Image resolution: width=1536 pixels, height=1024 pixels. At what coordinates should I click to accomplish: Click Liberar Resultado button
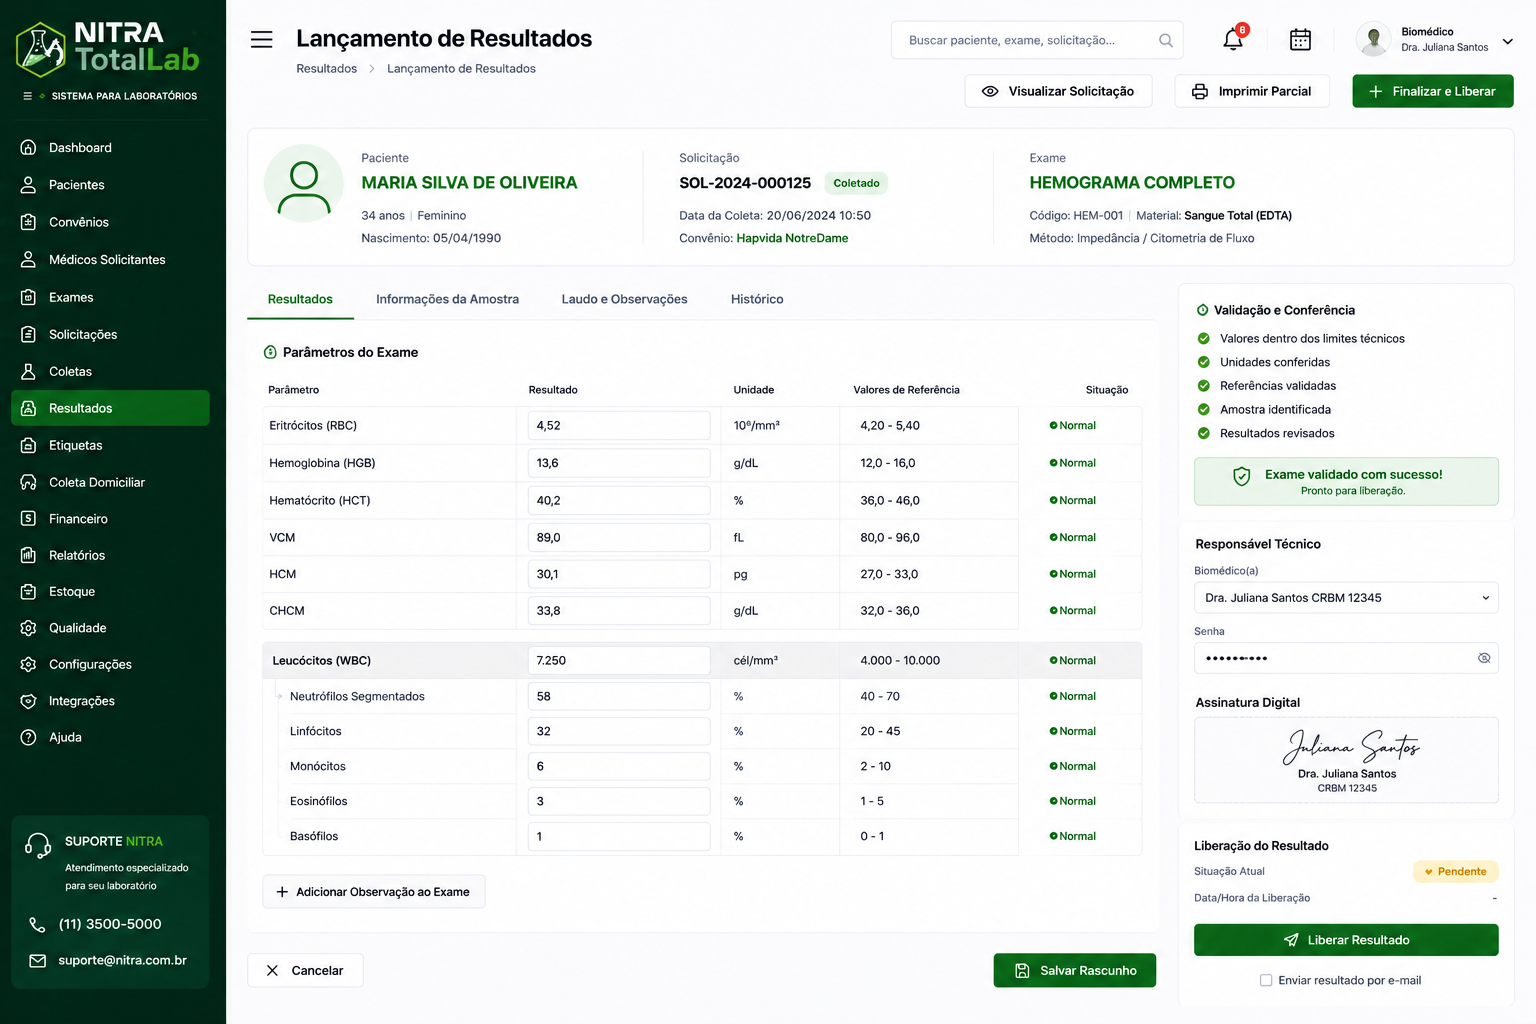1346,940
